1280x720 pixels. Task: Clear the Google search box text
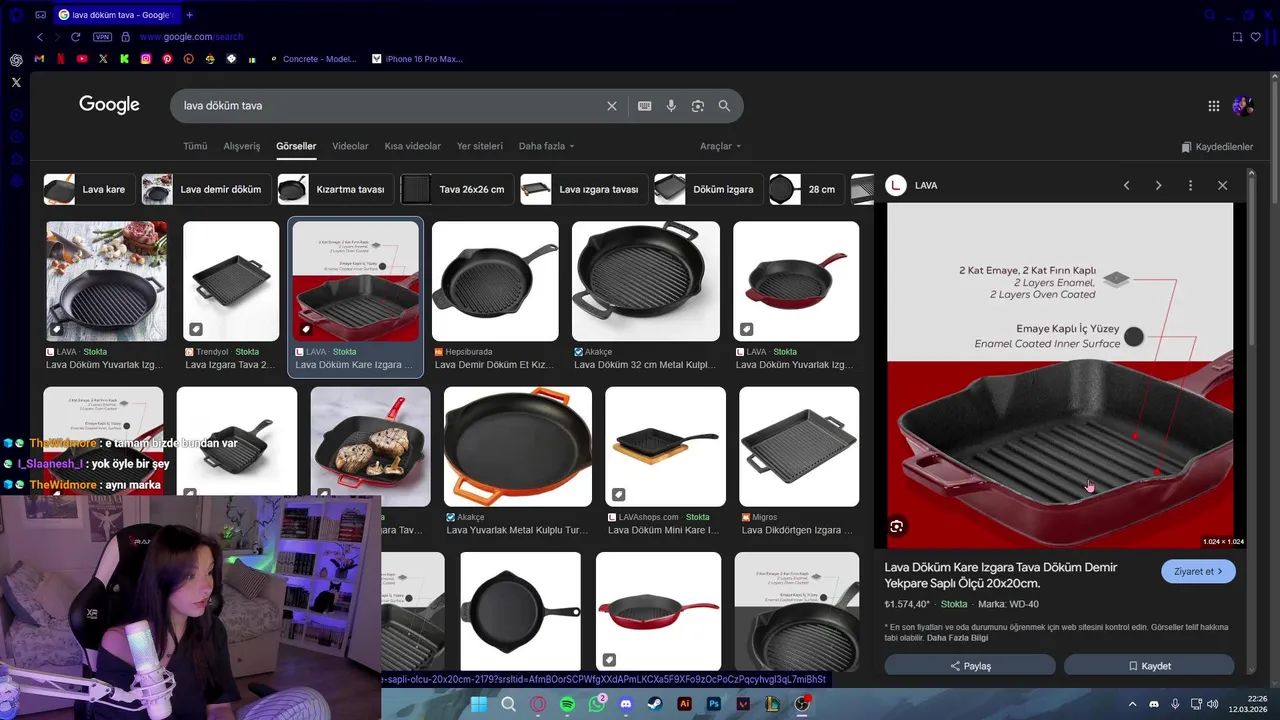pyautogui.click(x=612, y=106)
